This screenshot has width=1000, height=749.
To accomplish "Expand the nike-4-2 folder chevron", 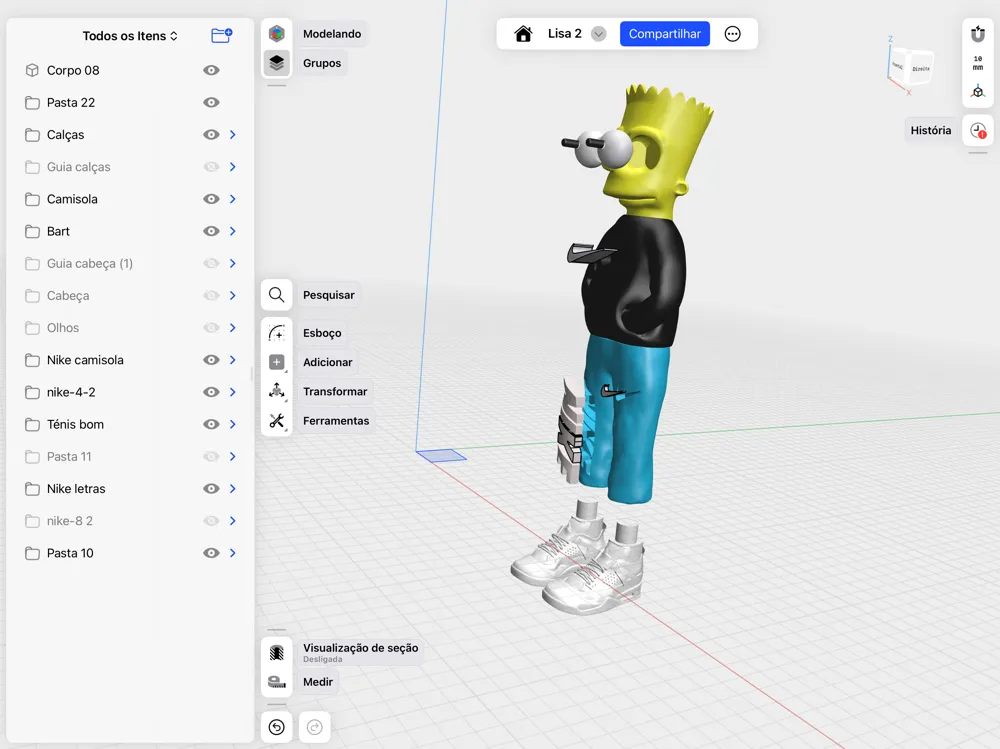I will (x=233, y=392).
